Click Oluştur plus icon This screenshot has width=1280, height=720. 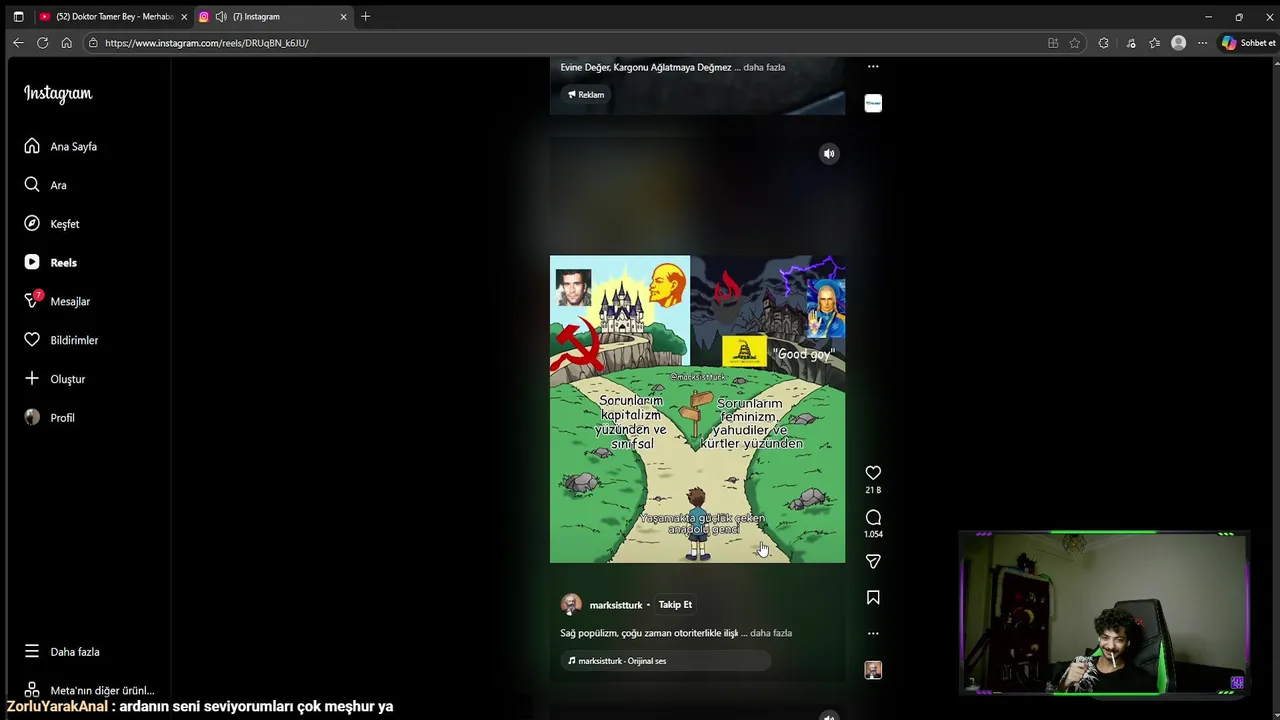pyautogui.click(x=55, y=379)
